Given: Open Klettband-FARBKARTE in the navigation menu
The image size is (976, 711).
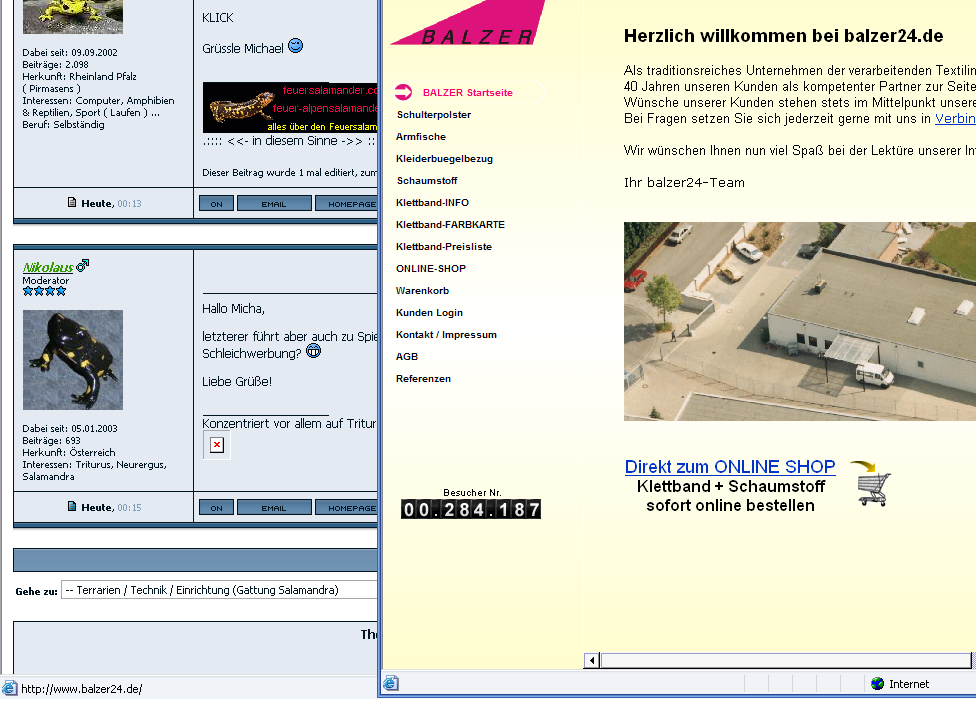Looking at the screenshot, I should click(x=450, y=225).
